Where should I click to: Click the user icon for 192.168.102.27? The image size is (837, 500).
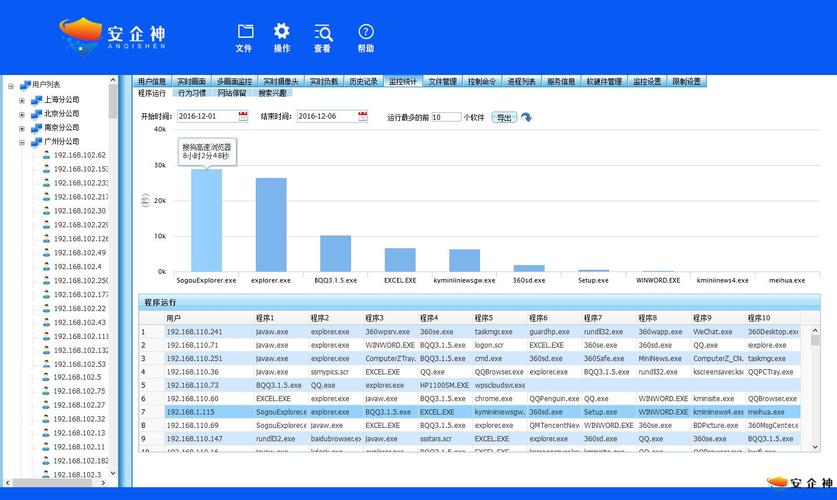(46, 404)
